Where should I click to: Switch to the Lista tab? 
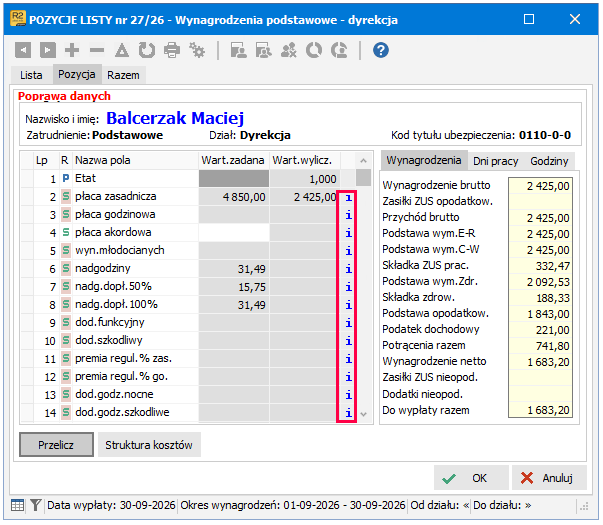pos(31,75)
